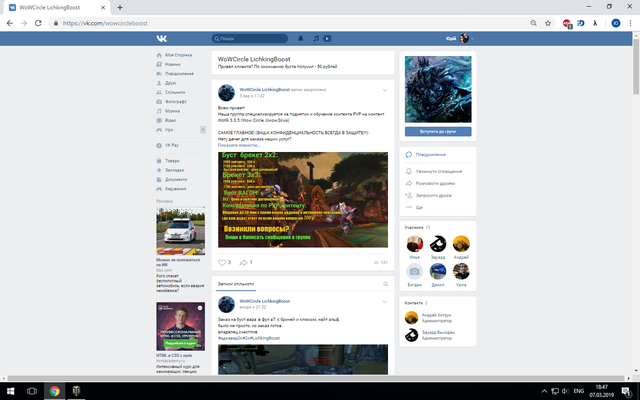Open Chrome three-dot menu

point(631,23)
